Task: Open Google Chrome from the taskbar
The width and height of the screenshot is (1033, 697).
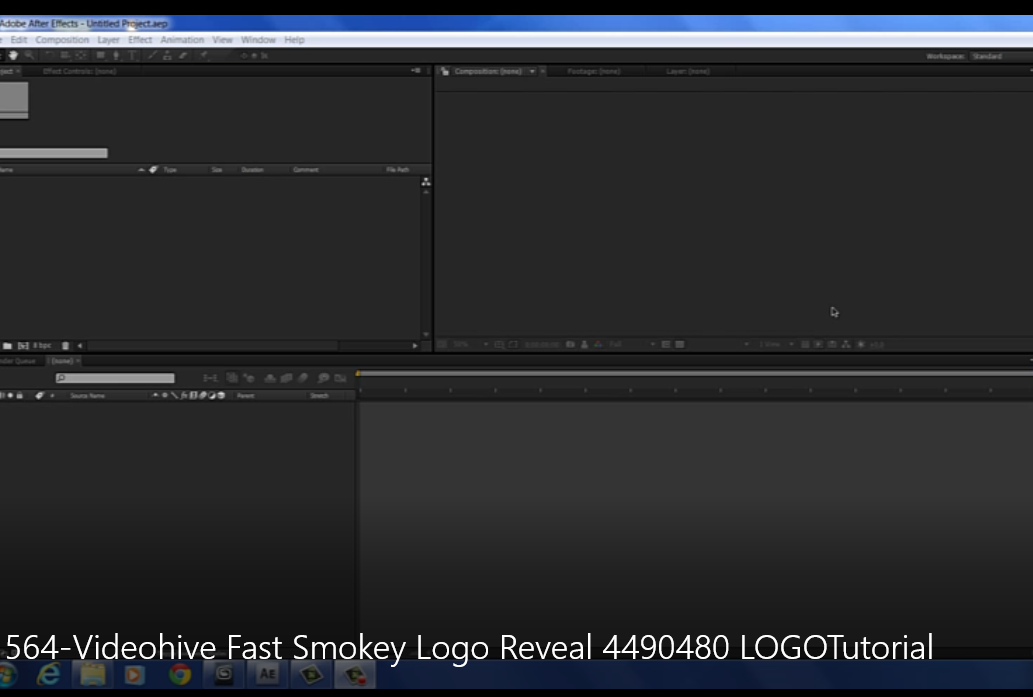Action: 180,675
